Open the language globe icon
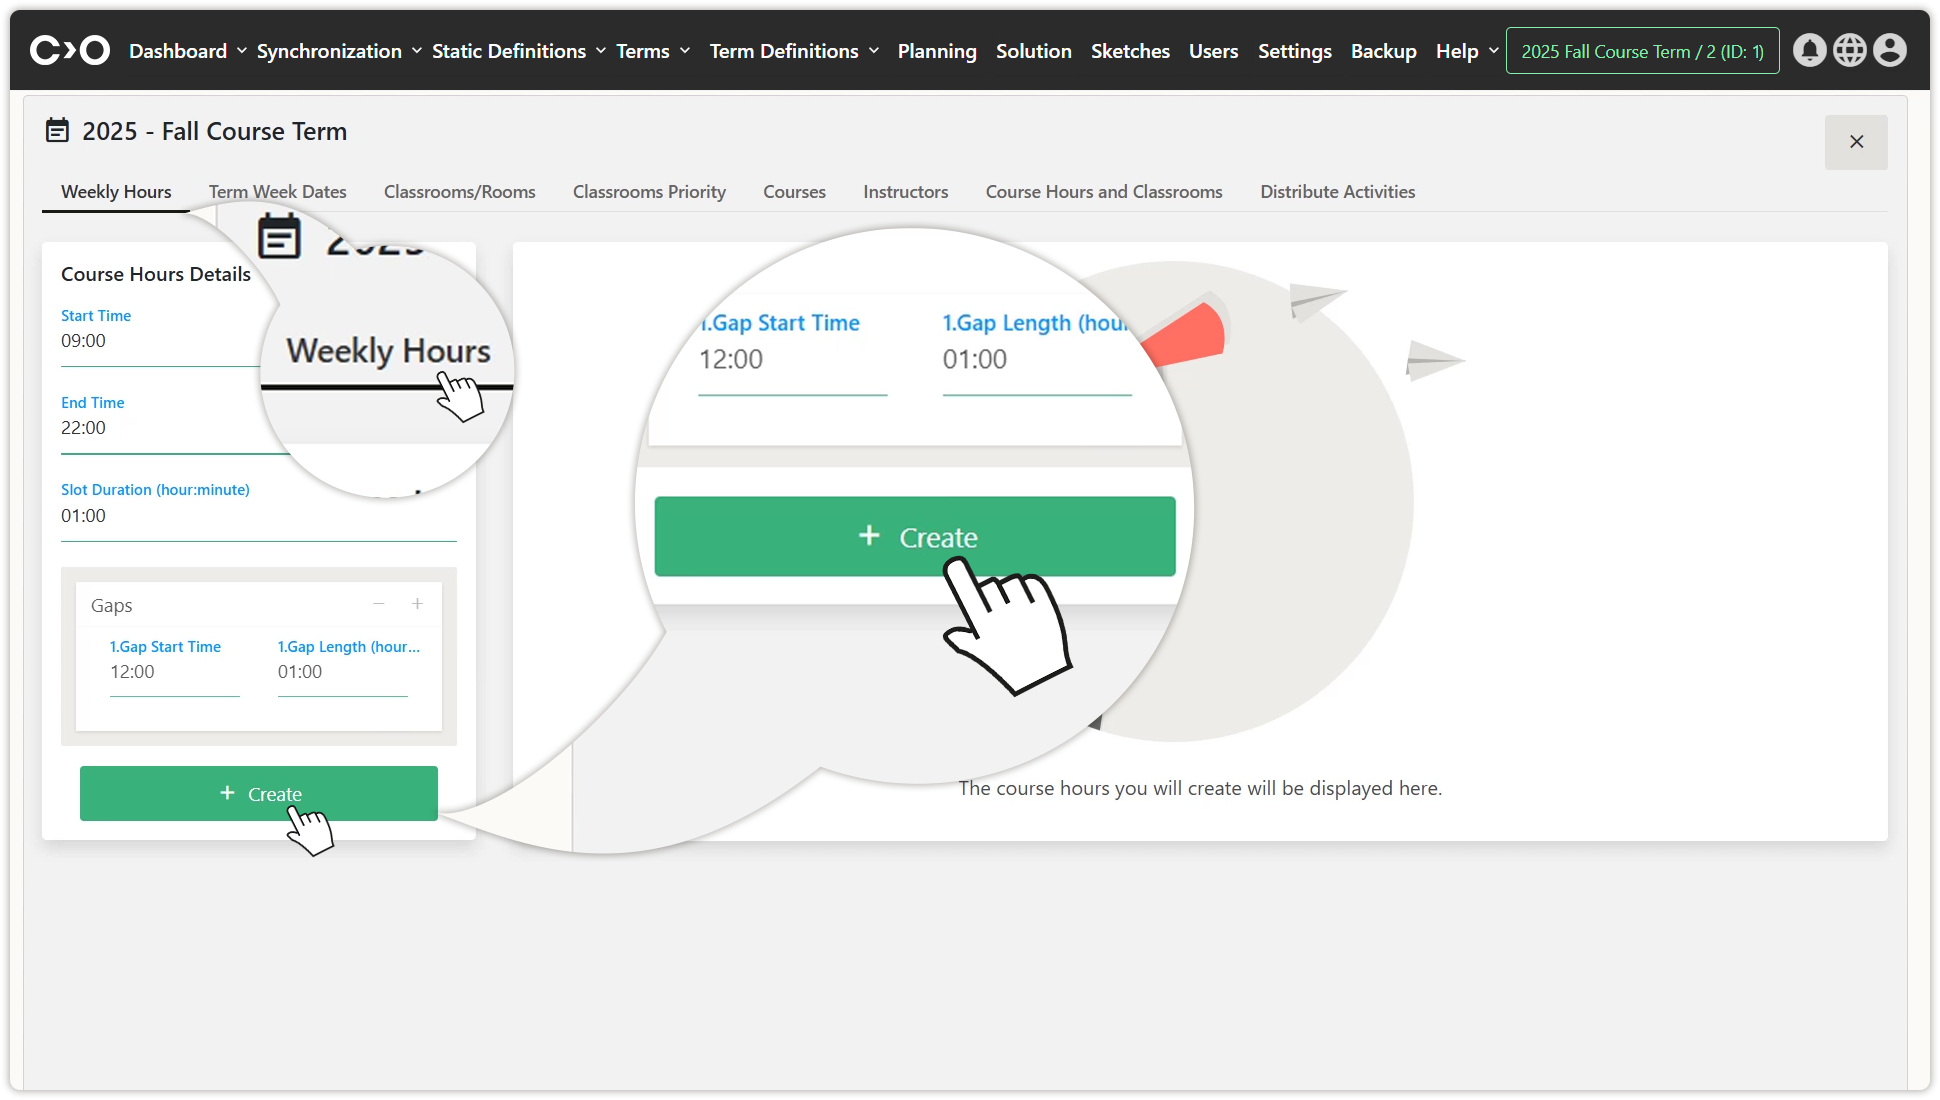This screenshot has width=1940, height=1100. pos(1849,50)
